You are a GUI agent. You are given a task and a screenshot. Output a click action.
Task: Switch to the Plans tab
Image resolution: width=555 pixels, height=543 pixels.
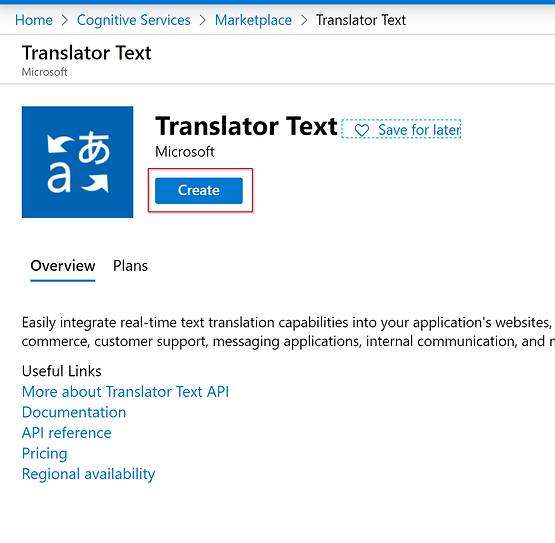(130, 266)
